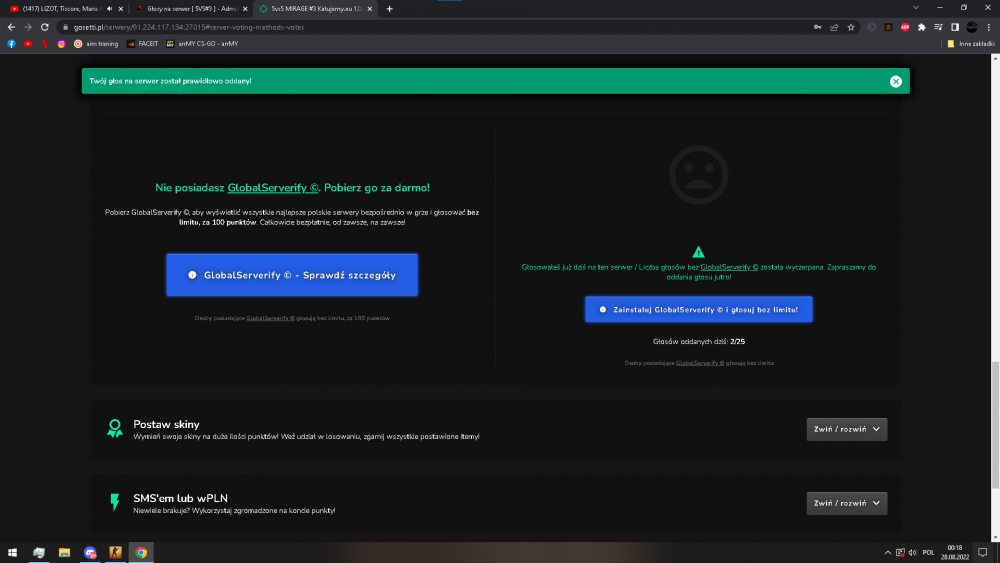The width and height of the screenshot is (1000, 563).
Task: Bookmark this page with the star icon
Action: pyautogui.click(x=851, y=27)
